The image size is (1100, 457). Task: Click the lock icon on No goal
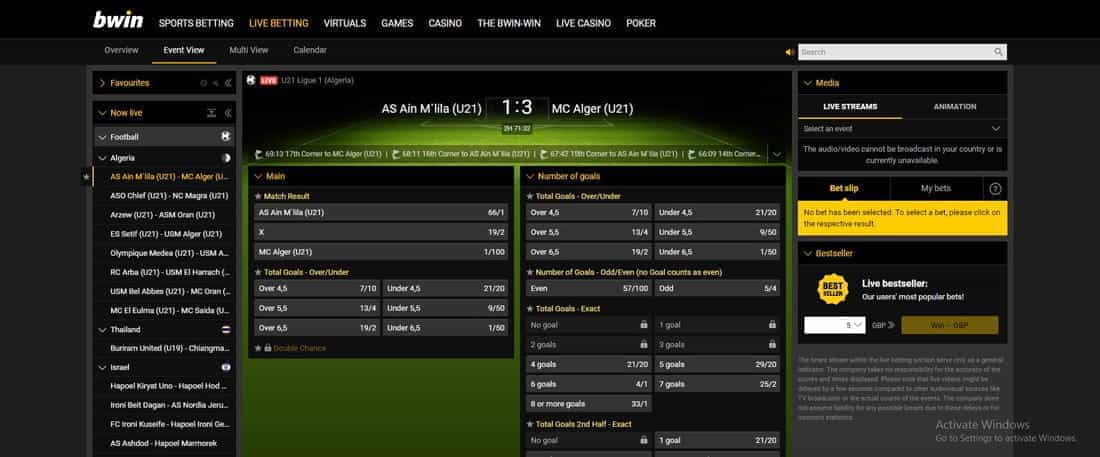(x=643, y=325)
